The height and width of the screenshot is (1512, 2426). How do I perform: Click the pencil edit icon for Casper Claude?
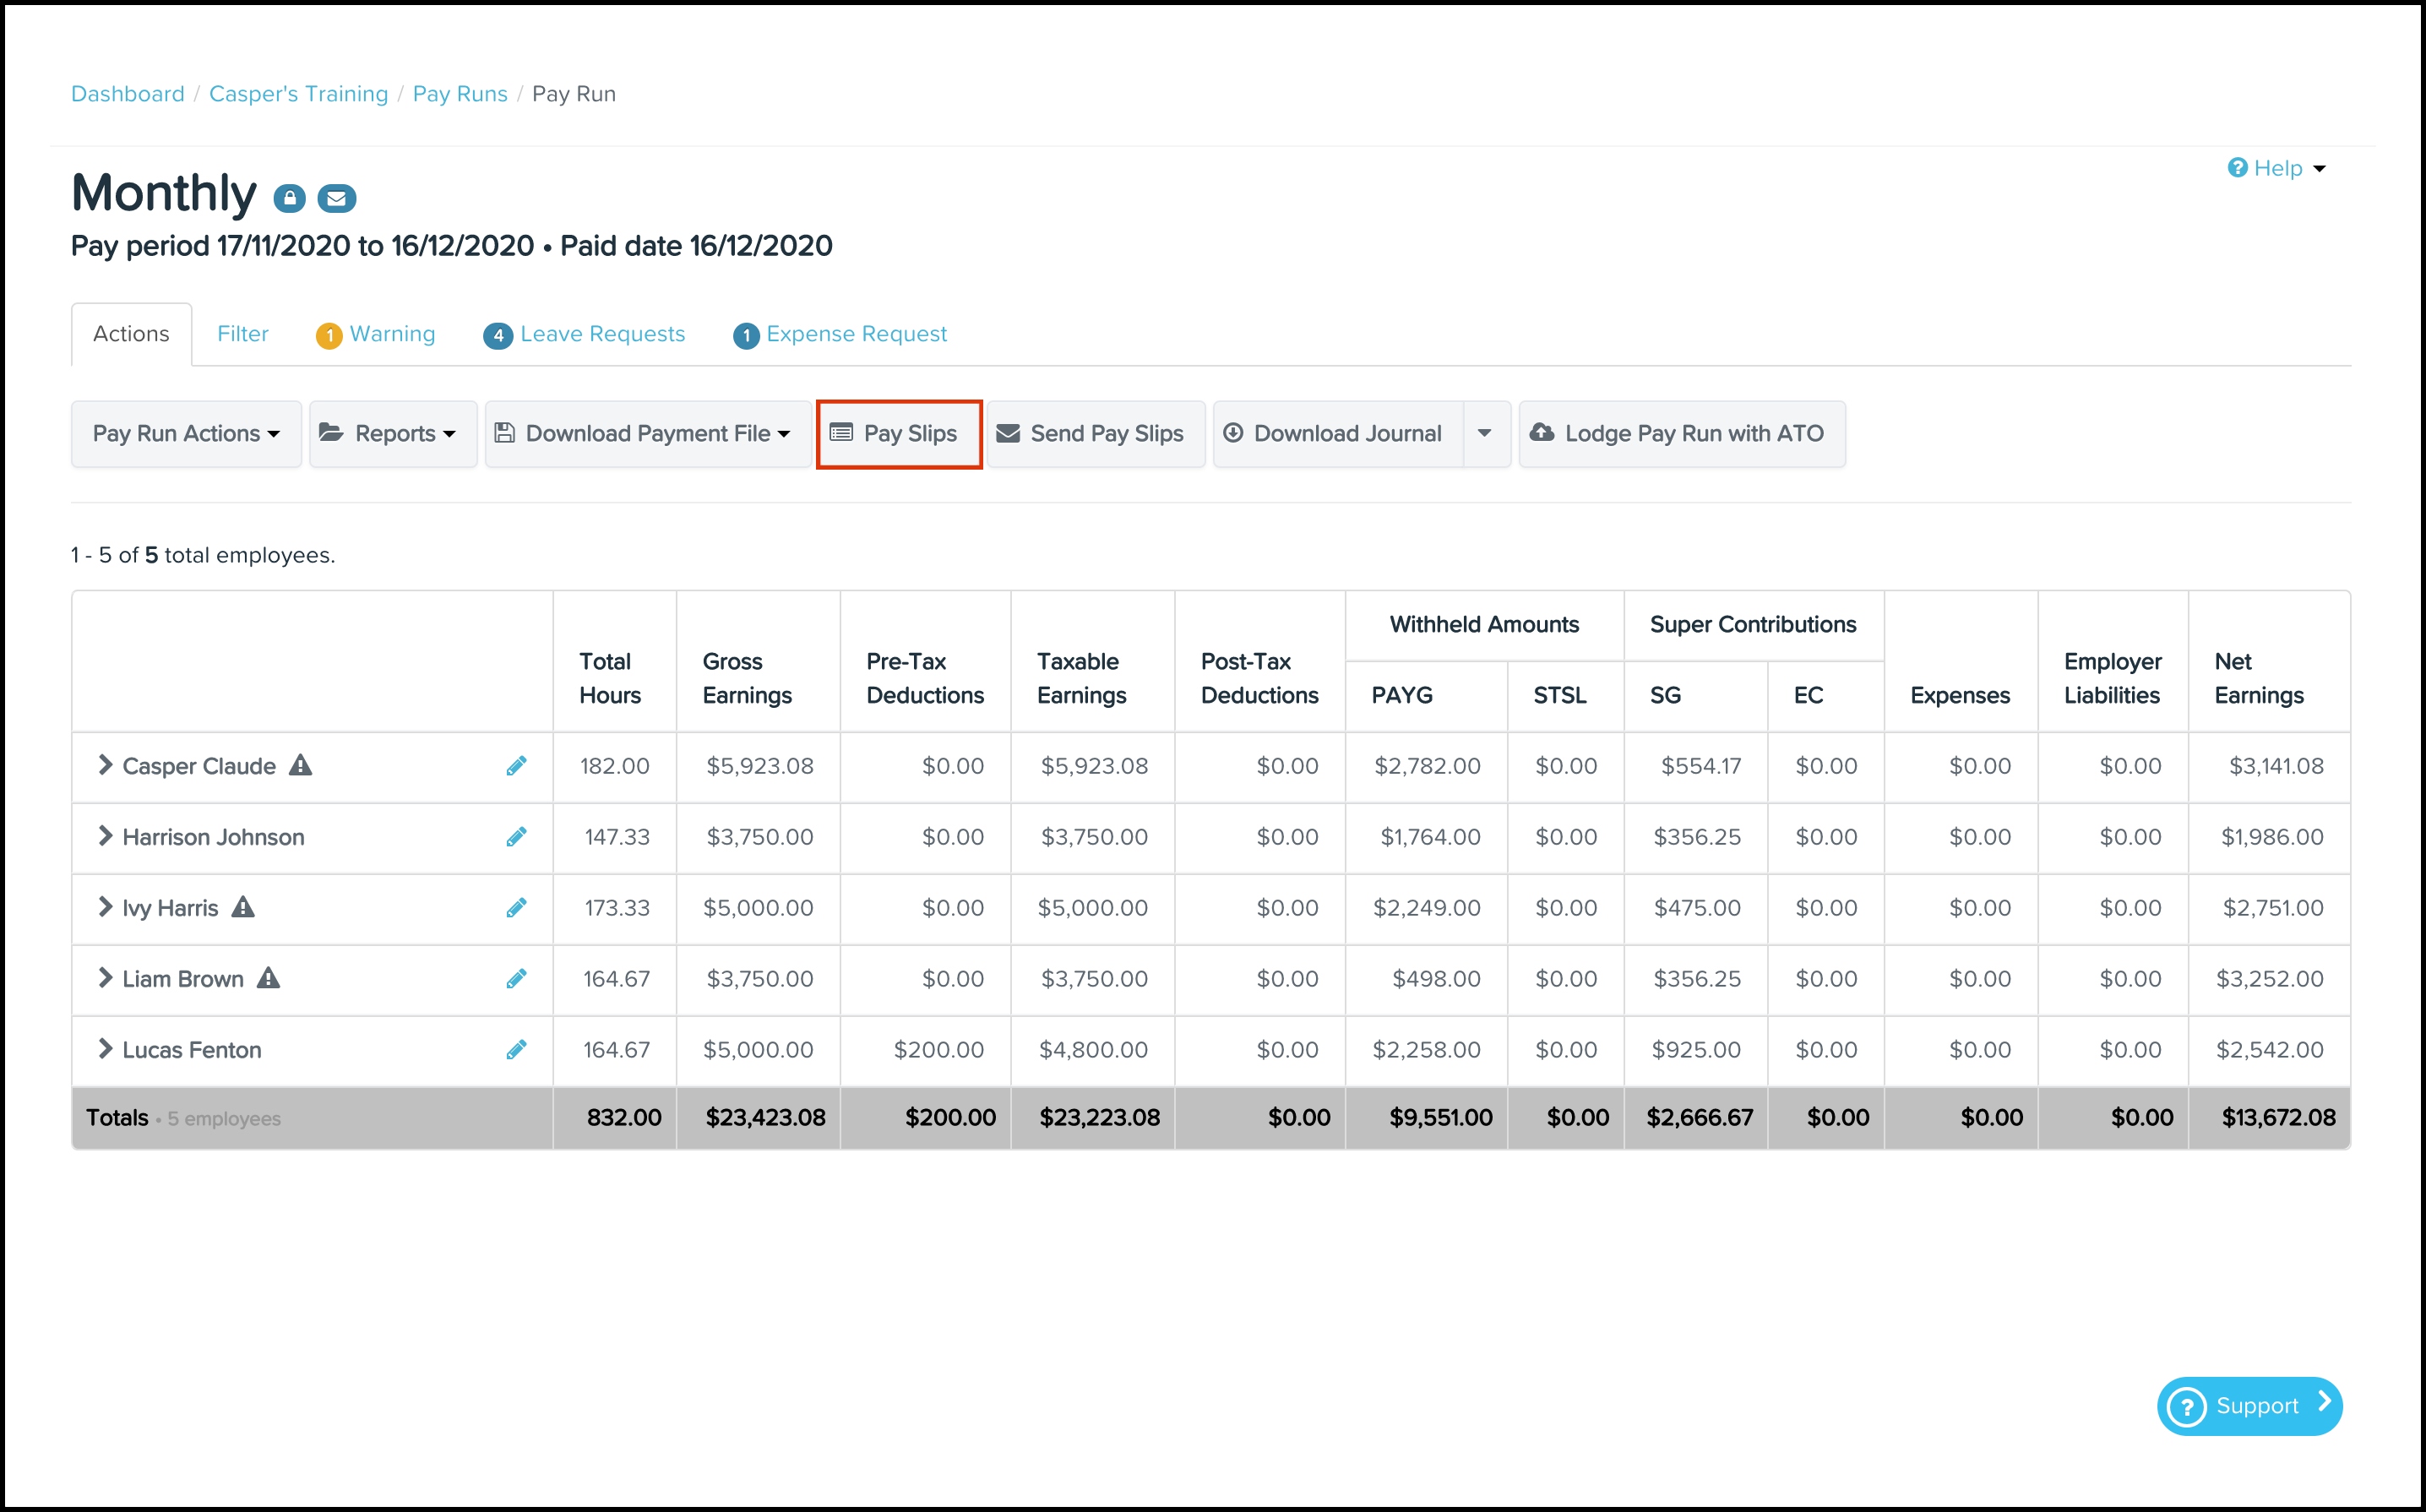pyautogui.click(x=516, y=766)
